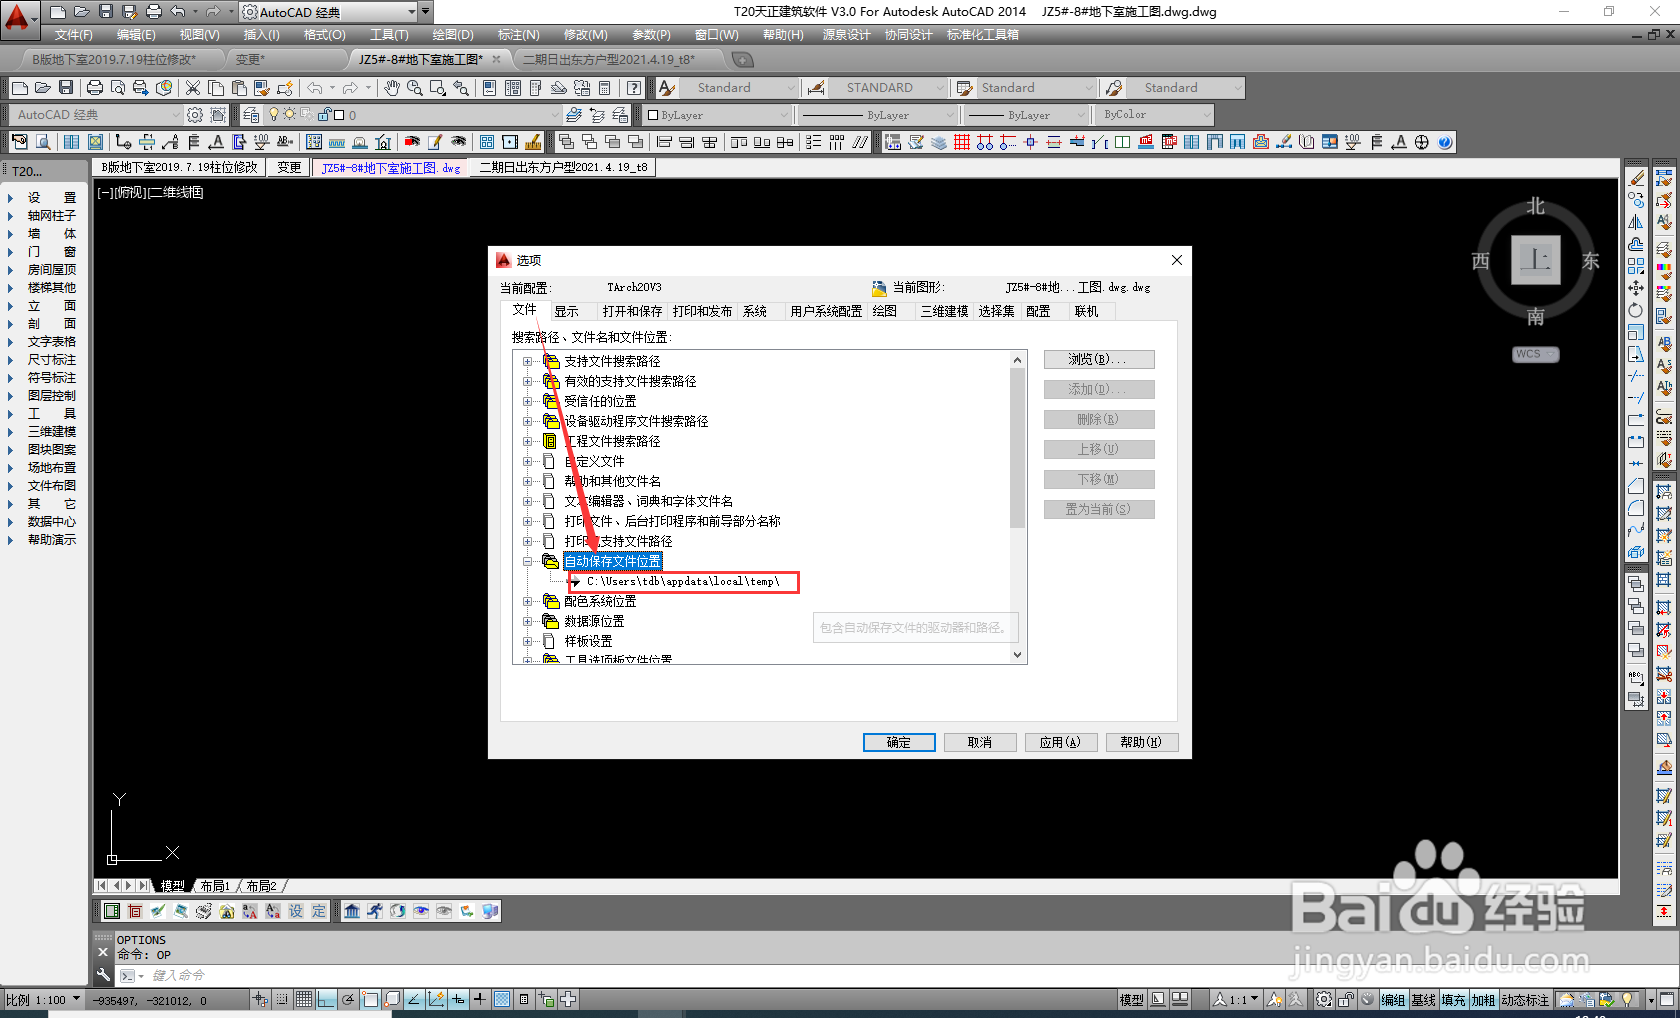Click the status bar Workspace Switching gear icon
The height and width of the screenshot is (1018, 1680).
coord(1324,999)
